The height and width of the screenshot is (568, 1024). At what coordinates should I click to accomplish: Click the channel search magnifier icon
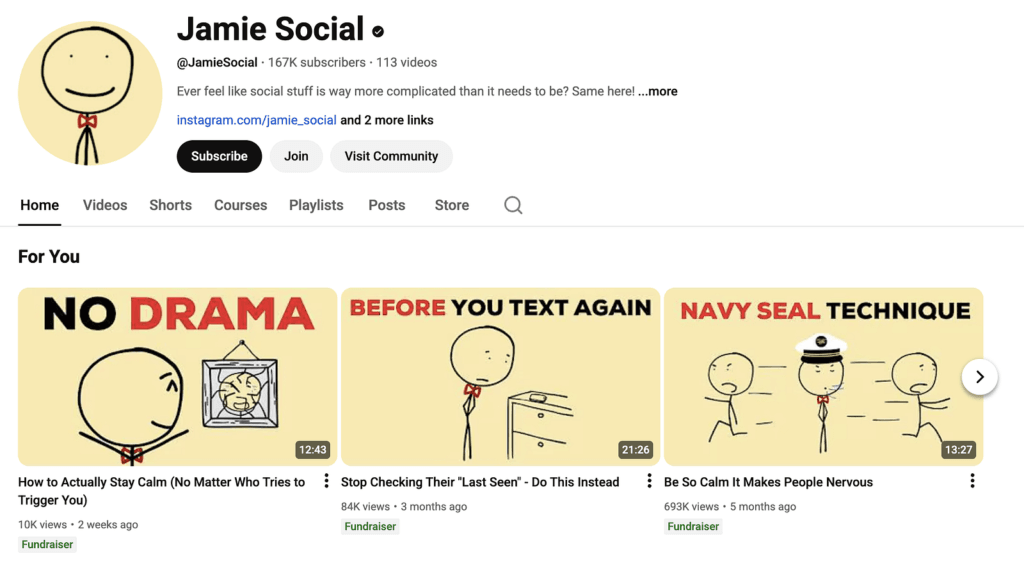tap(513, 205)
